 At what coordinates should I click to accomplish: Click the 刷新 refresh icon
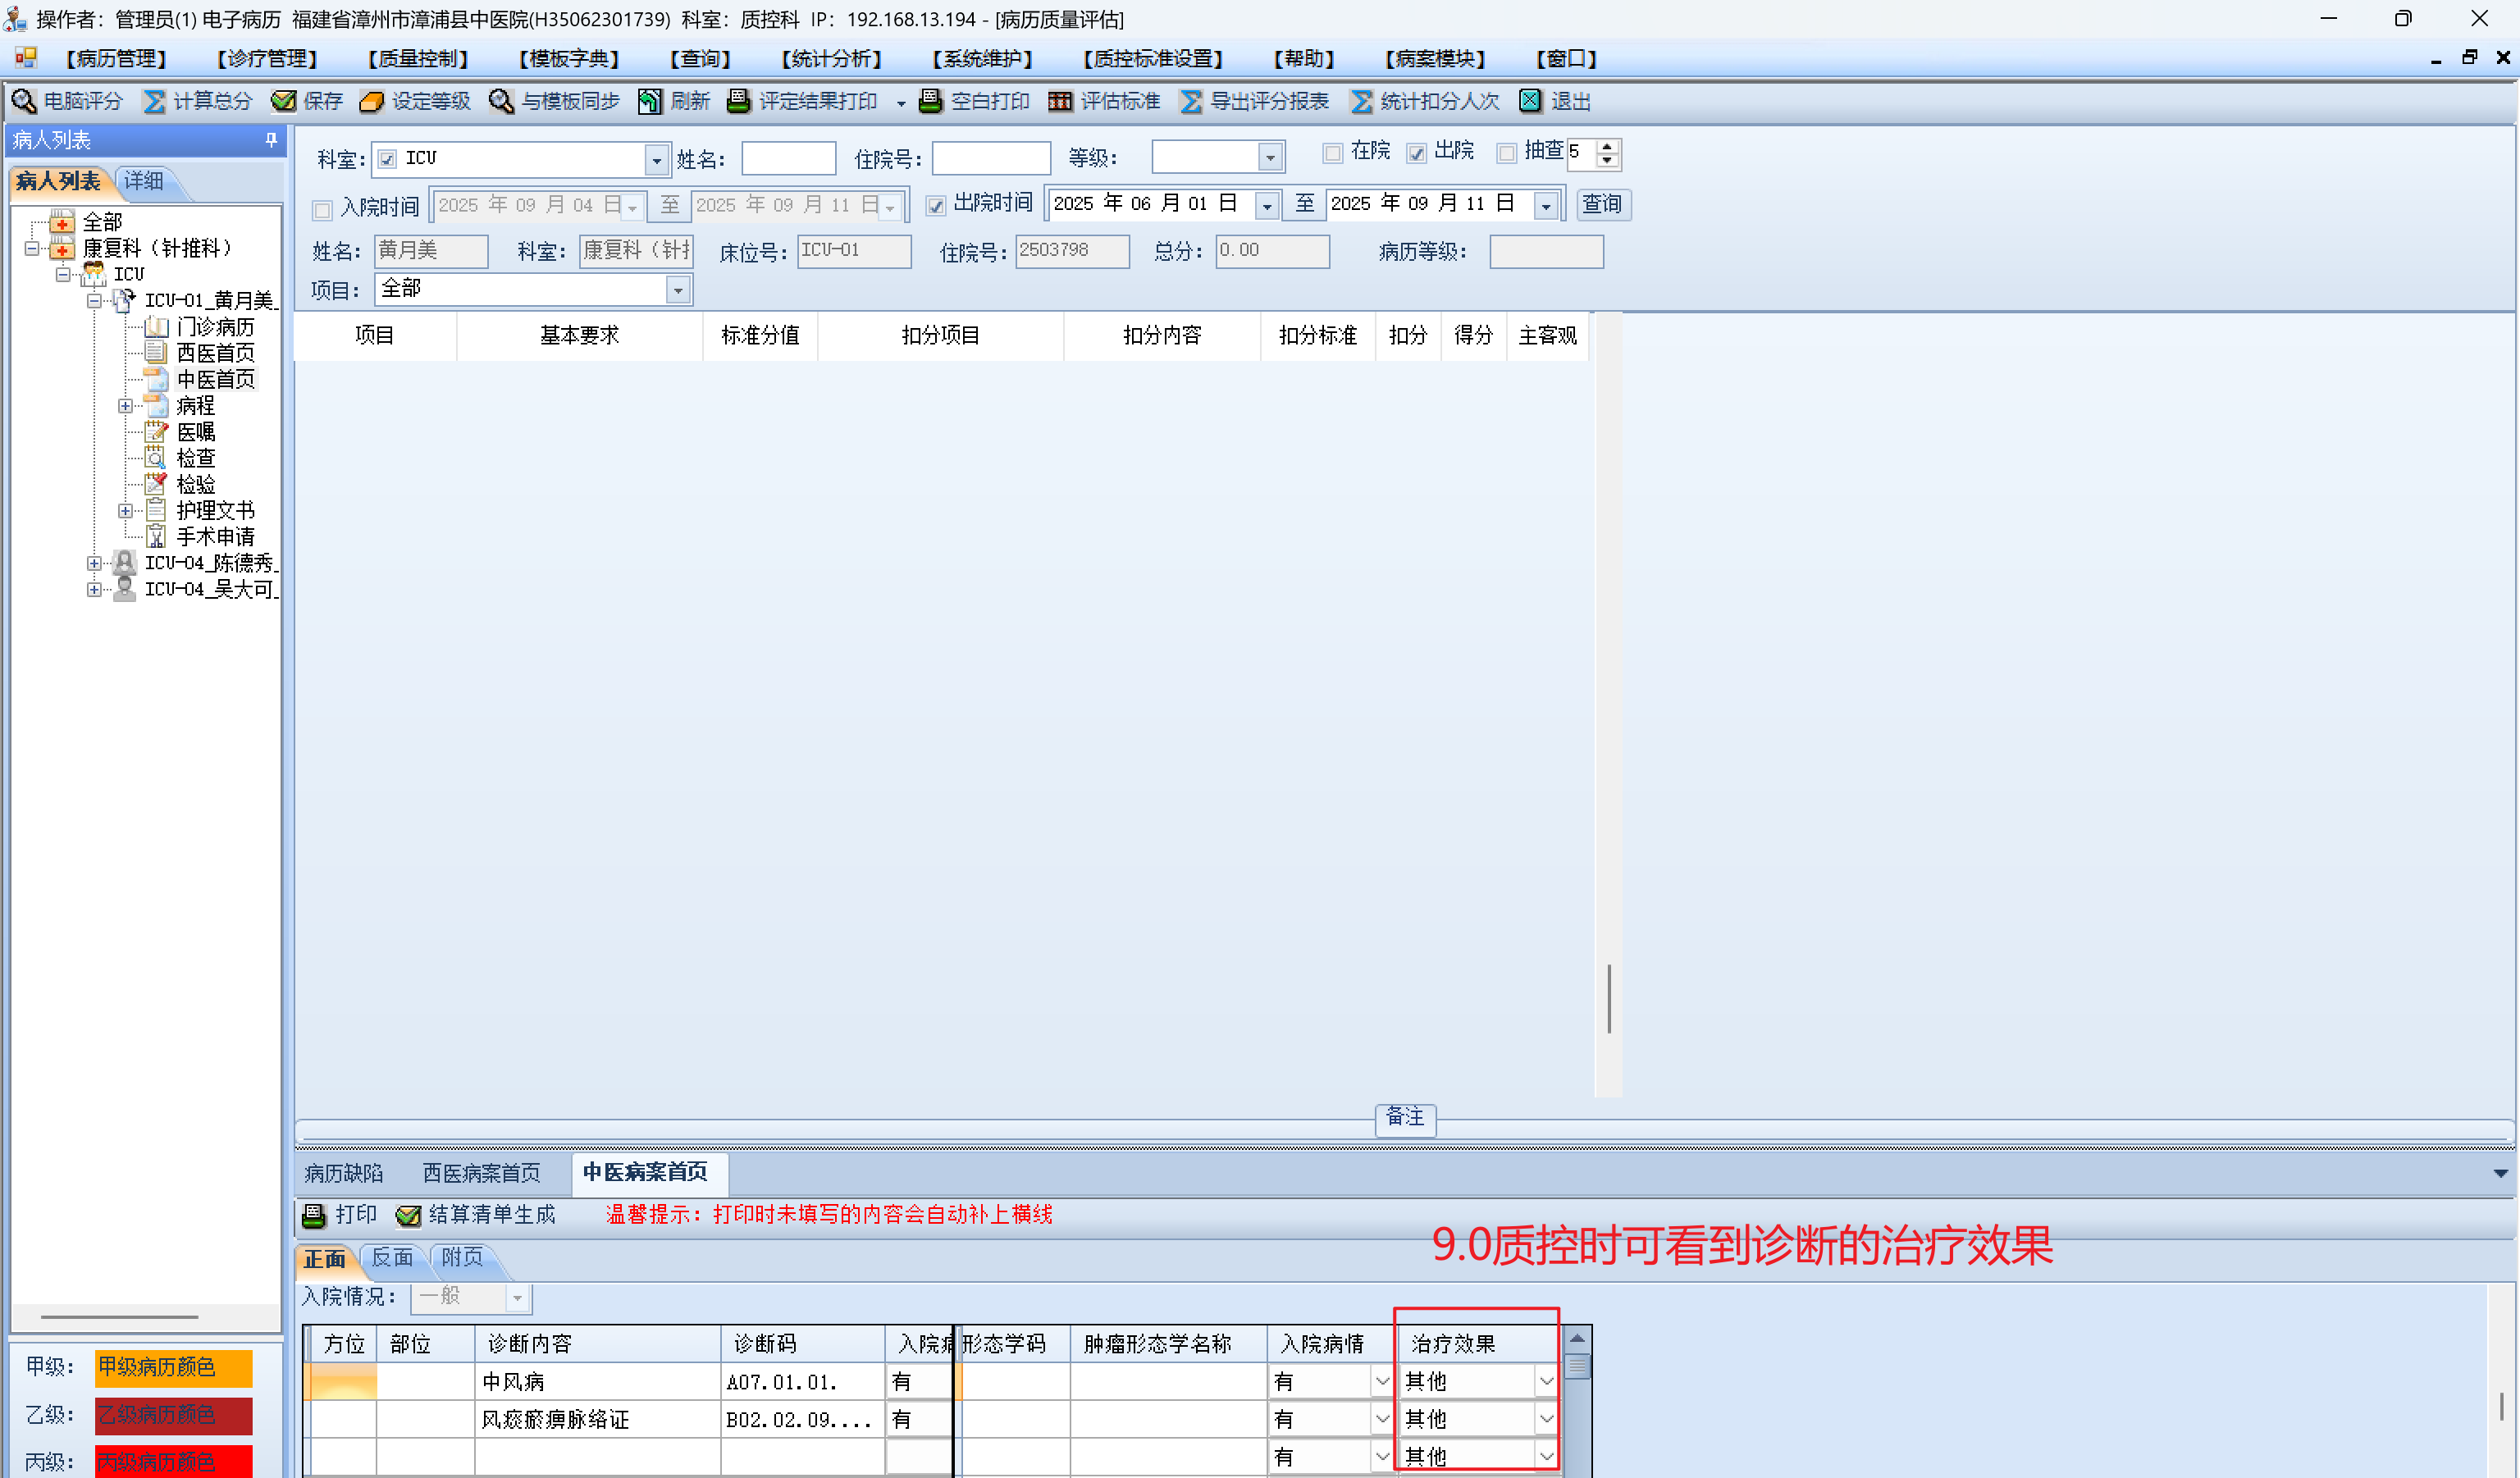[650, 101]
